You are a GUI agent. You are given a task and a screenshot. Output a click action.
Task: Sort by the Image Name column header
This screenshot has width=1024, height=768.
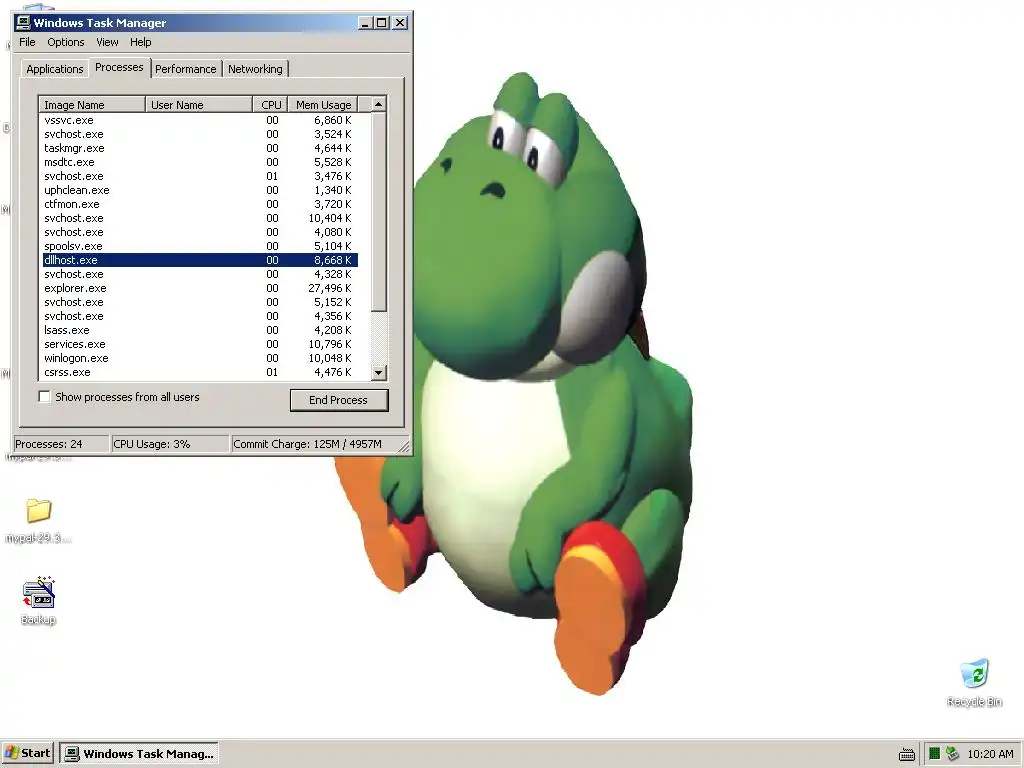[x=92, y=105]
